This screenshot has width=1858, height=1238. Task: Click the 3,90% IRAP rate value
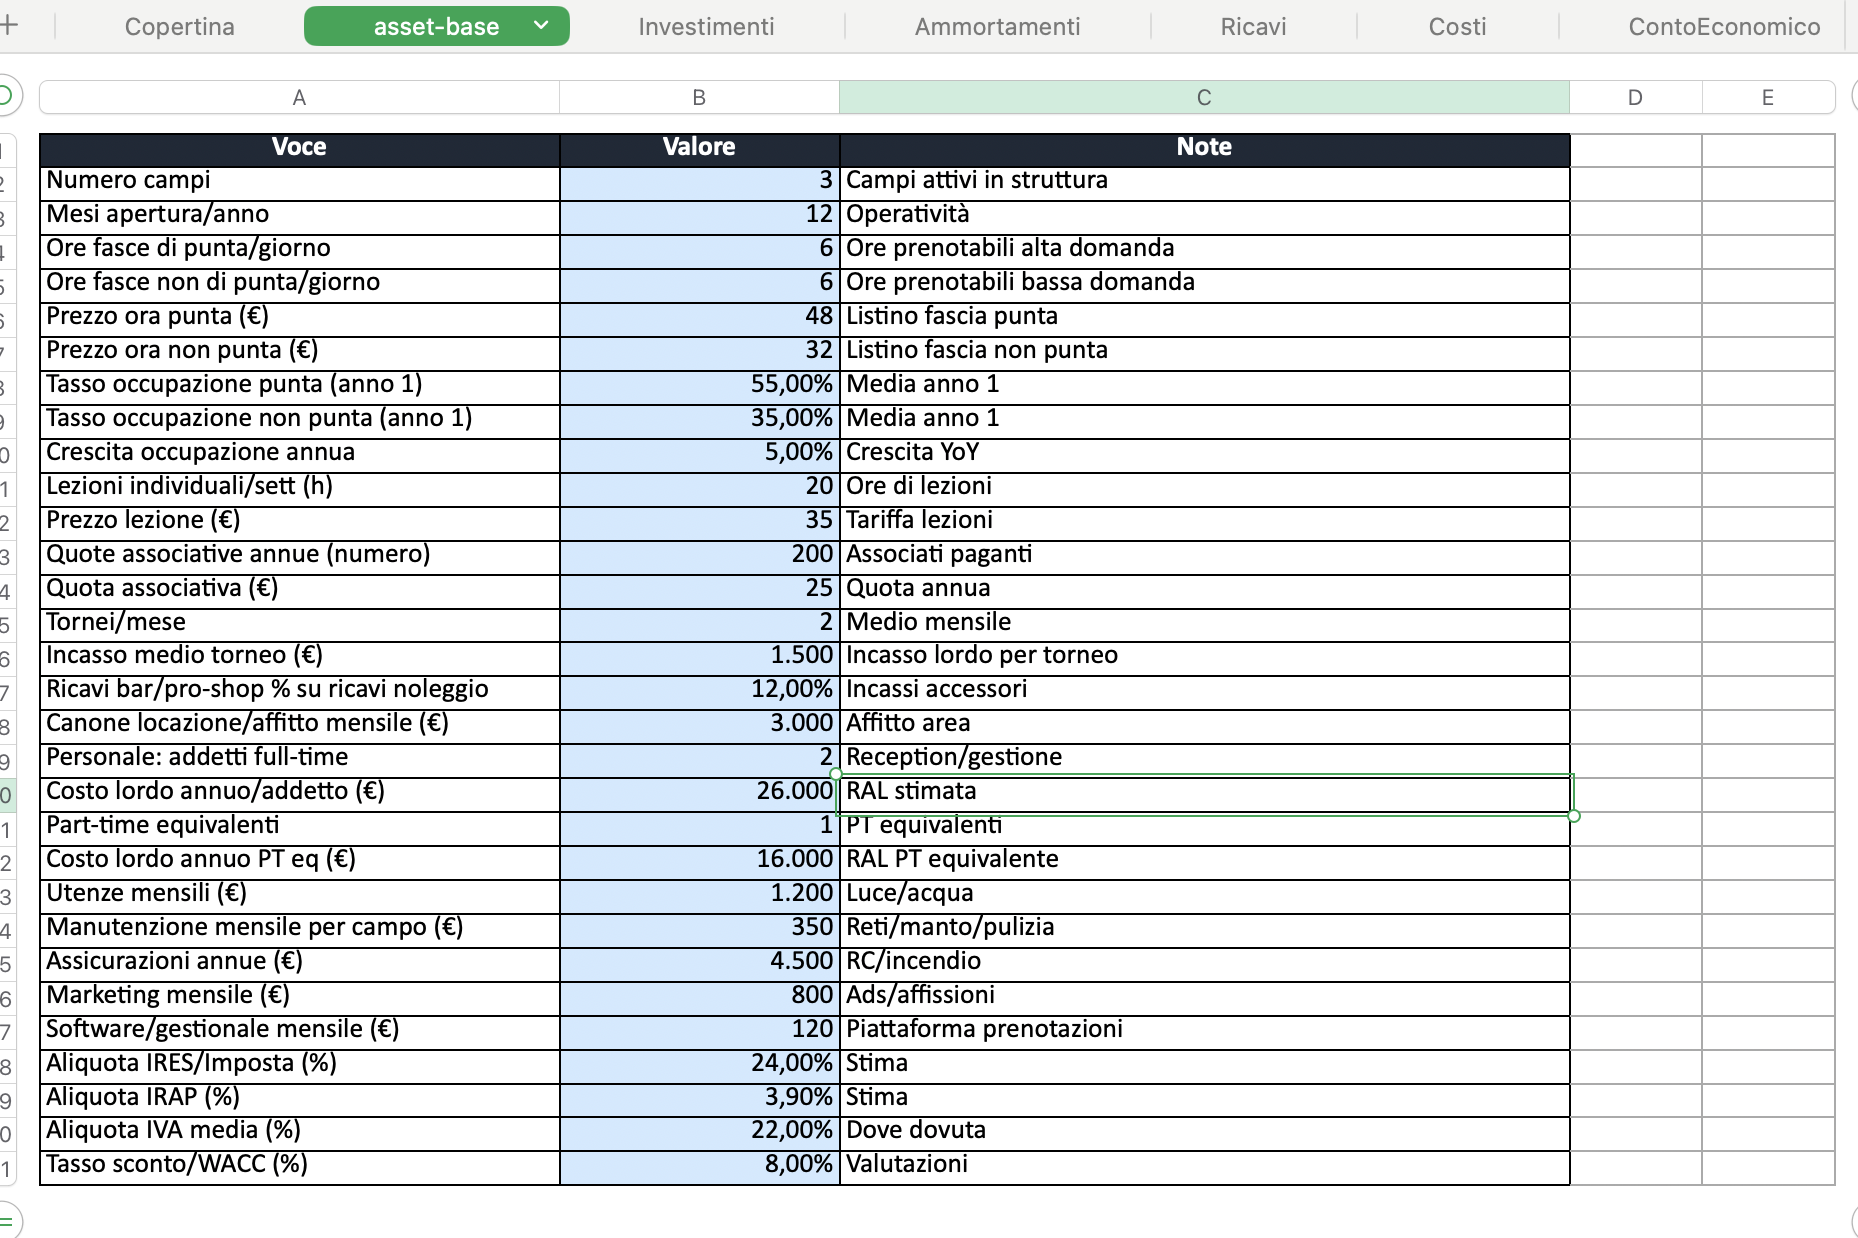(699, 1098)
